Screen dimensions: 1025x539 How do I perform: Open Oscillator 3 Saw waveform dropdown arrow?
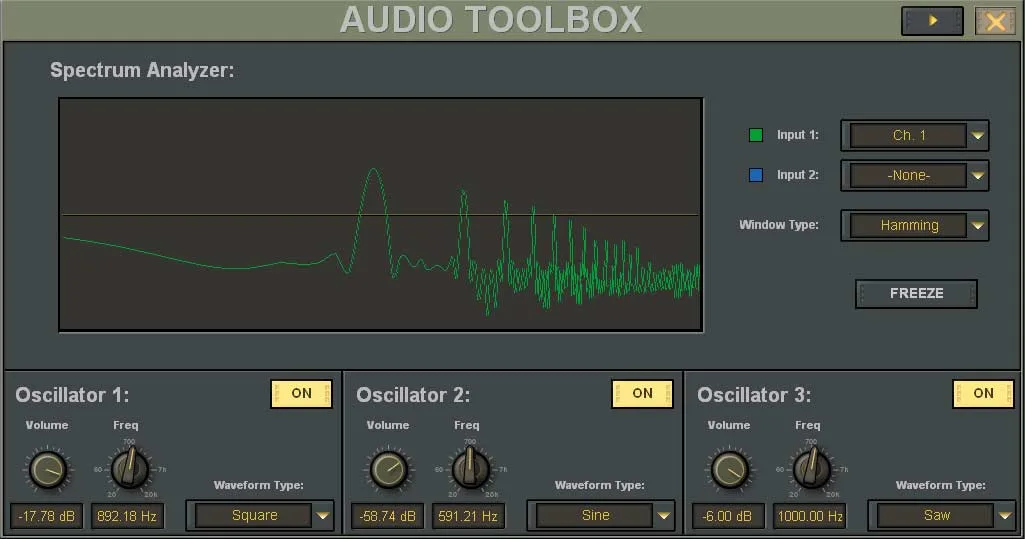pyautogui.click(x=1005, y=516)
